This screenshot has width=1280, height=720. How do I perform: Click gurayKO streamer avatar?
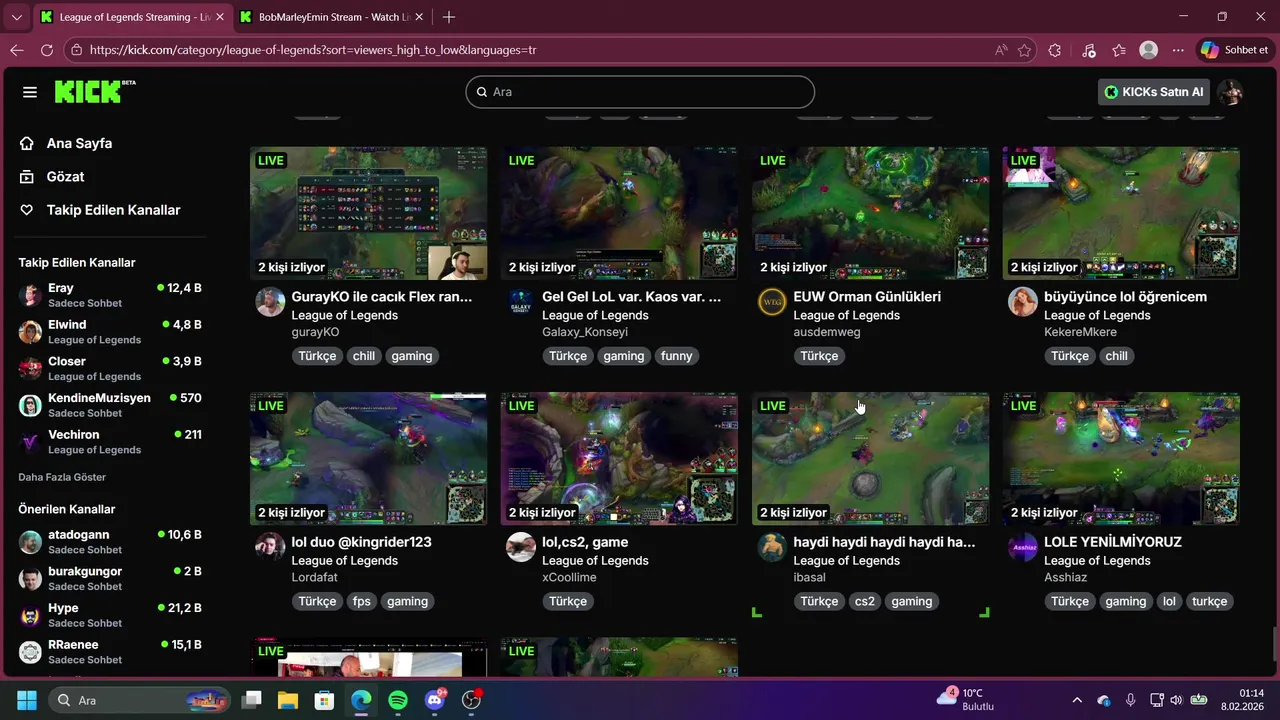point(270,302)
